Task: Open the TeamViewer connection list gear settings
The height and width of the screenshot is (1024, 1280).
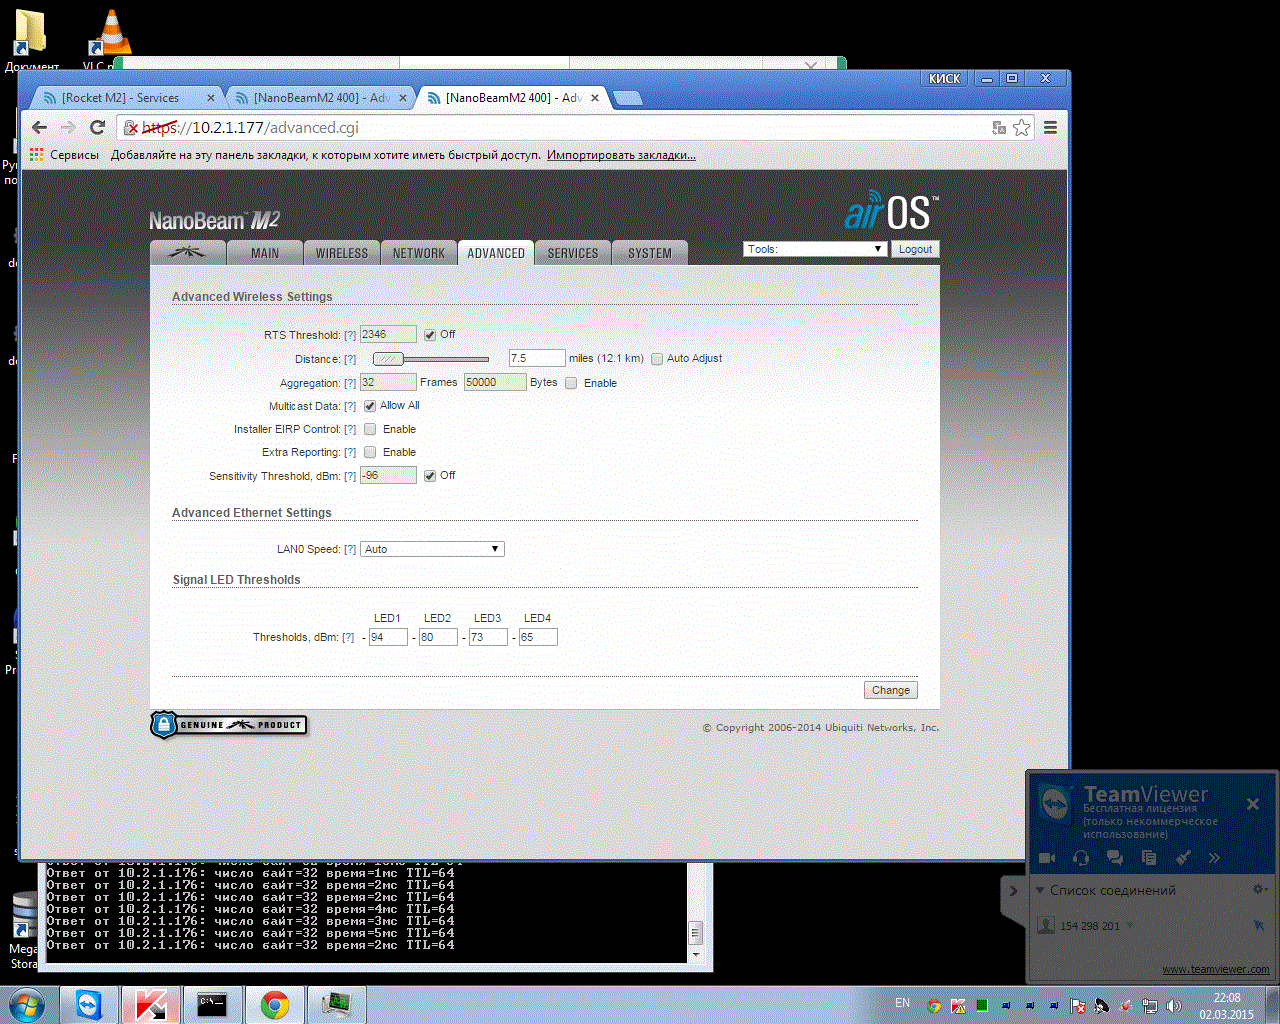Action: tap(1260, 889)
